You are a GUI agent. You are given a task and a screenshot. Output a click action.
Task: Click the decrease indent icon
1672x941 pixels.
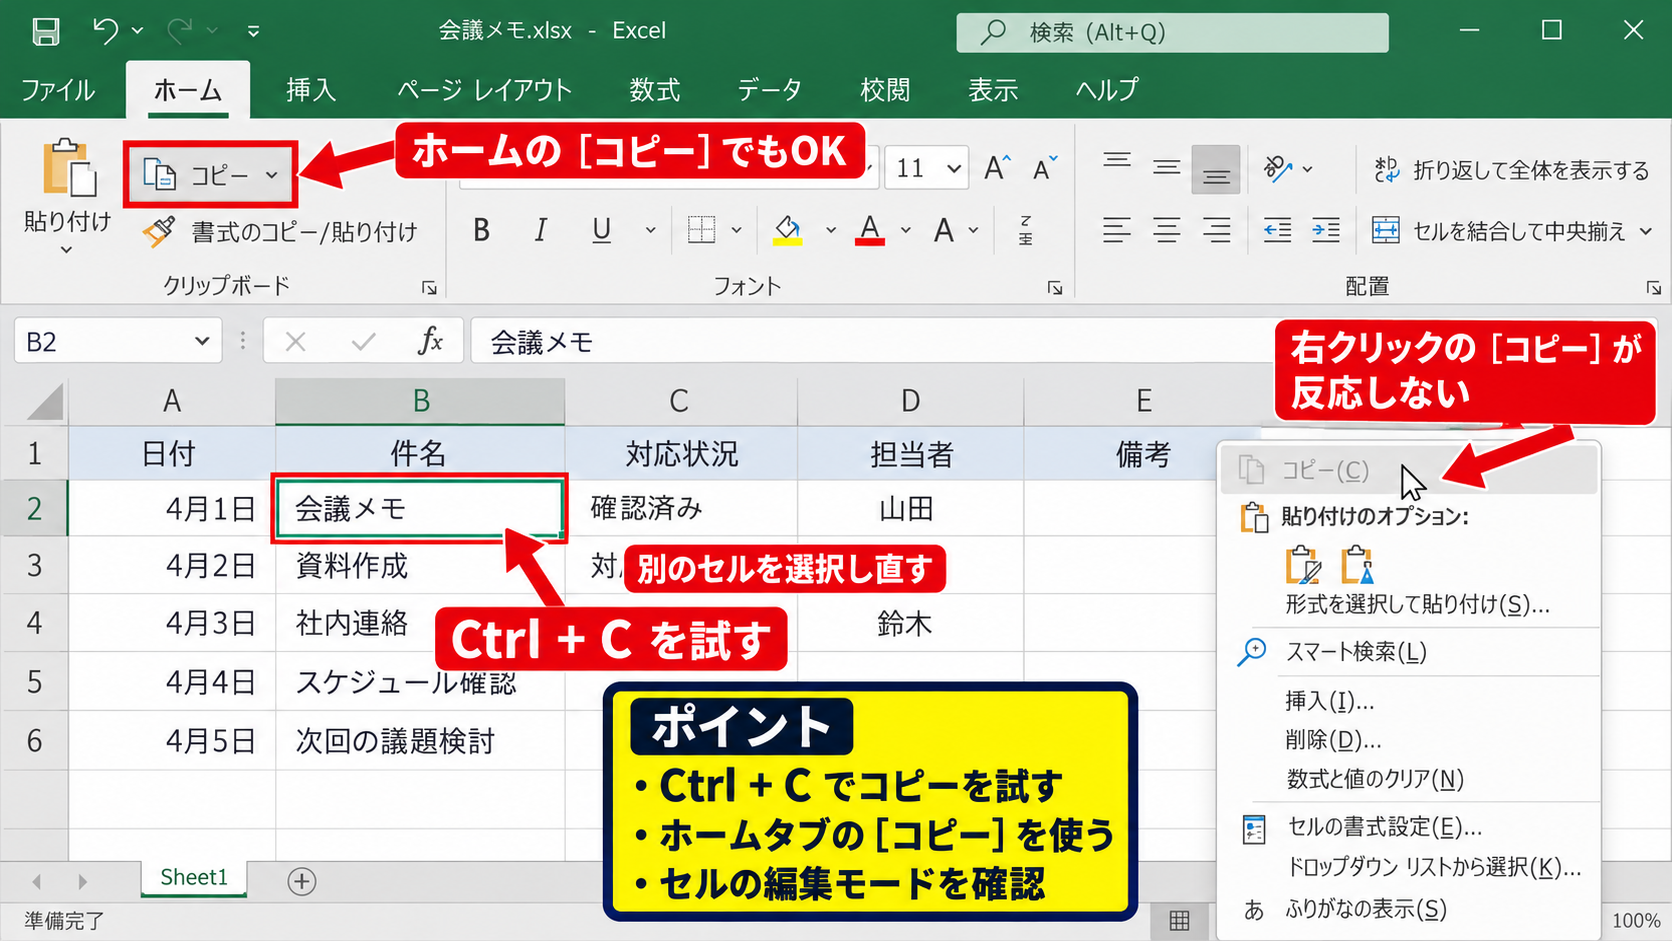point(1277,231)
